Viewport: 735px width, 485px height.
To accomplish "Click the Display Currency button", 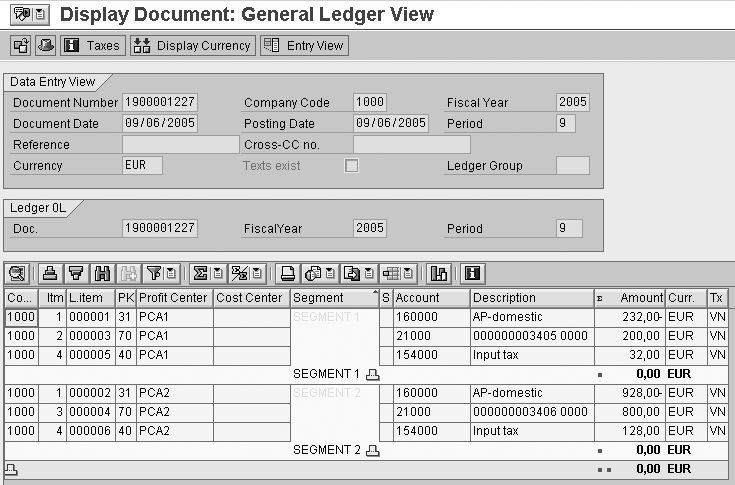I will click(x=192, y=45).
